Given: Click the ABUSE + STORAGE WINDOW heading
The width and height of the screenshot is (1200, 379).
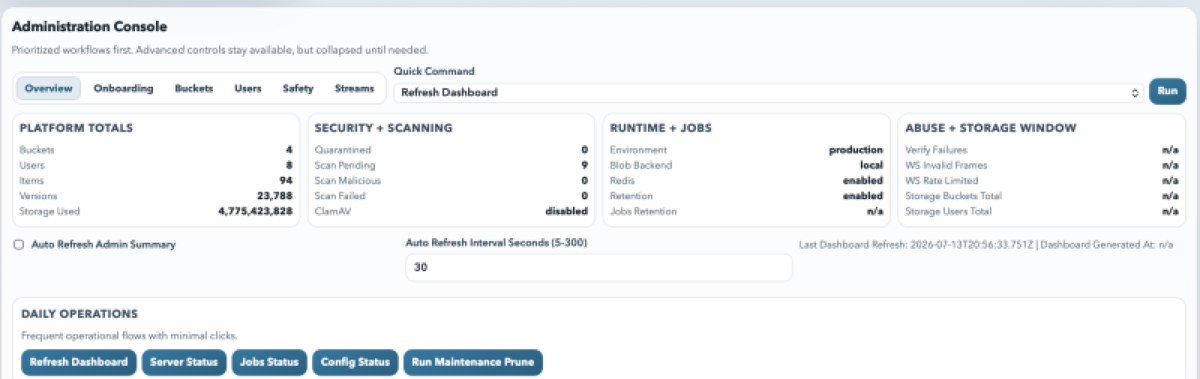Looking at the screenshot, I should [x=990, y=128].
